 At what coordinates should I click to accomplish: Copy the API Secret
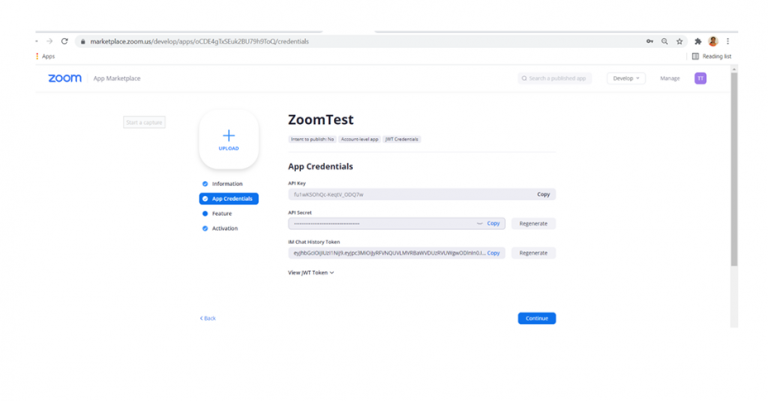(493, 223)
